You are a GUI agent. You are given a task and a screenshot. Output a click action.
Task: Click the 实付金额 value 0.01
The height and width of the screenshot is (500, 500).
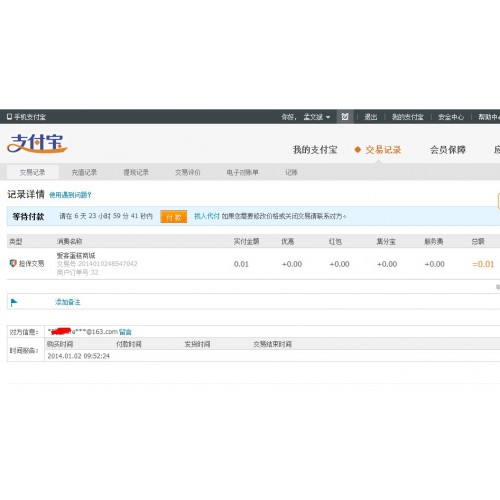pos(241,264)
